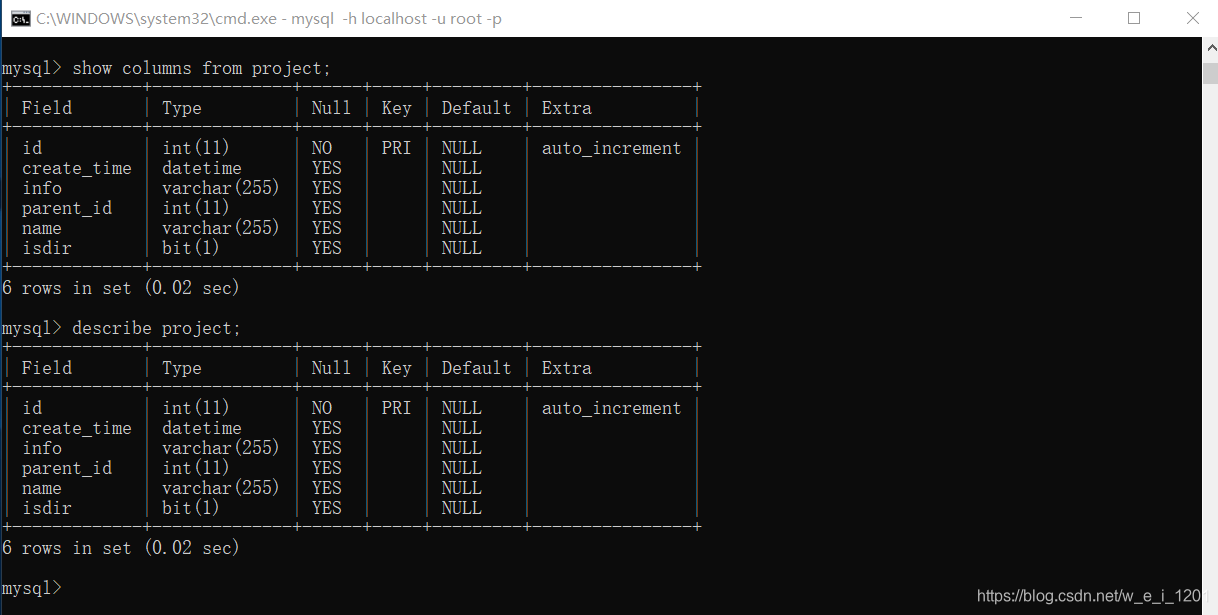Viewport: 1218px width, 615px height.
Task: Select 'Key' header in show columns output
Action: point(396,108)
